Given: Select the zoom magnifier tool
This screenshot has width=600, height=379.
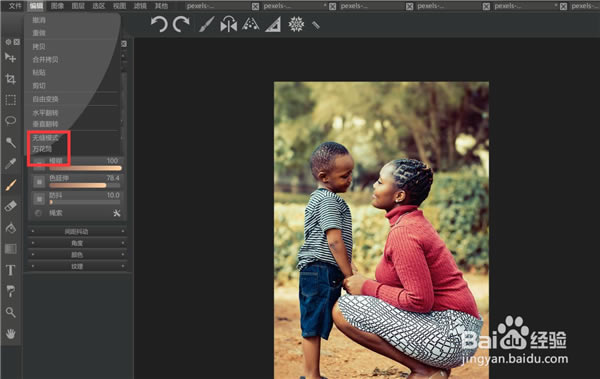Looking at the screenshot, I should coord(10,312).
